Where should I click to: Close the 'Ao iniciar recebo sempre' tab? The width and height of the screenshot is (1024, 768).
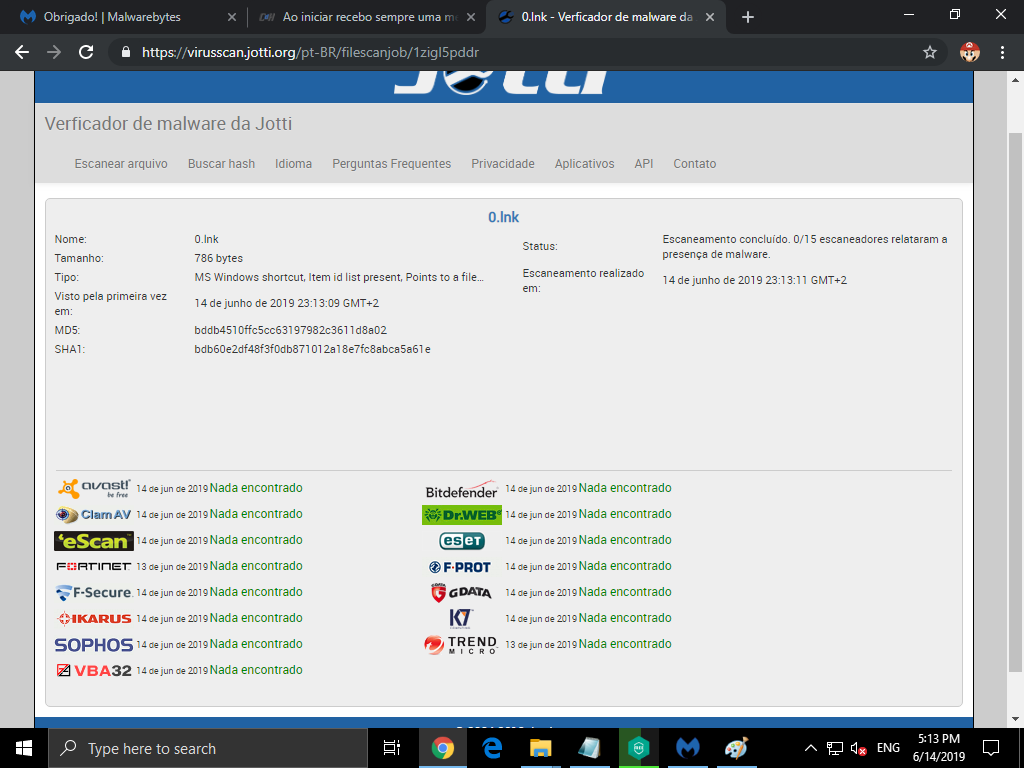(x=471, y=17)
